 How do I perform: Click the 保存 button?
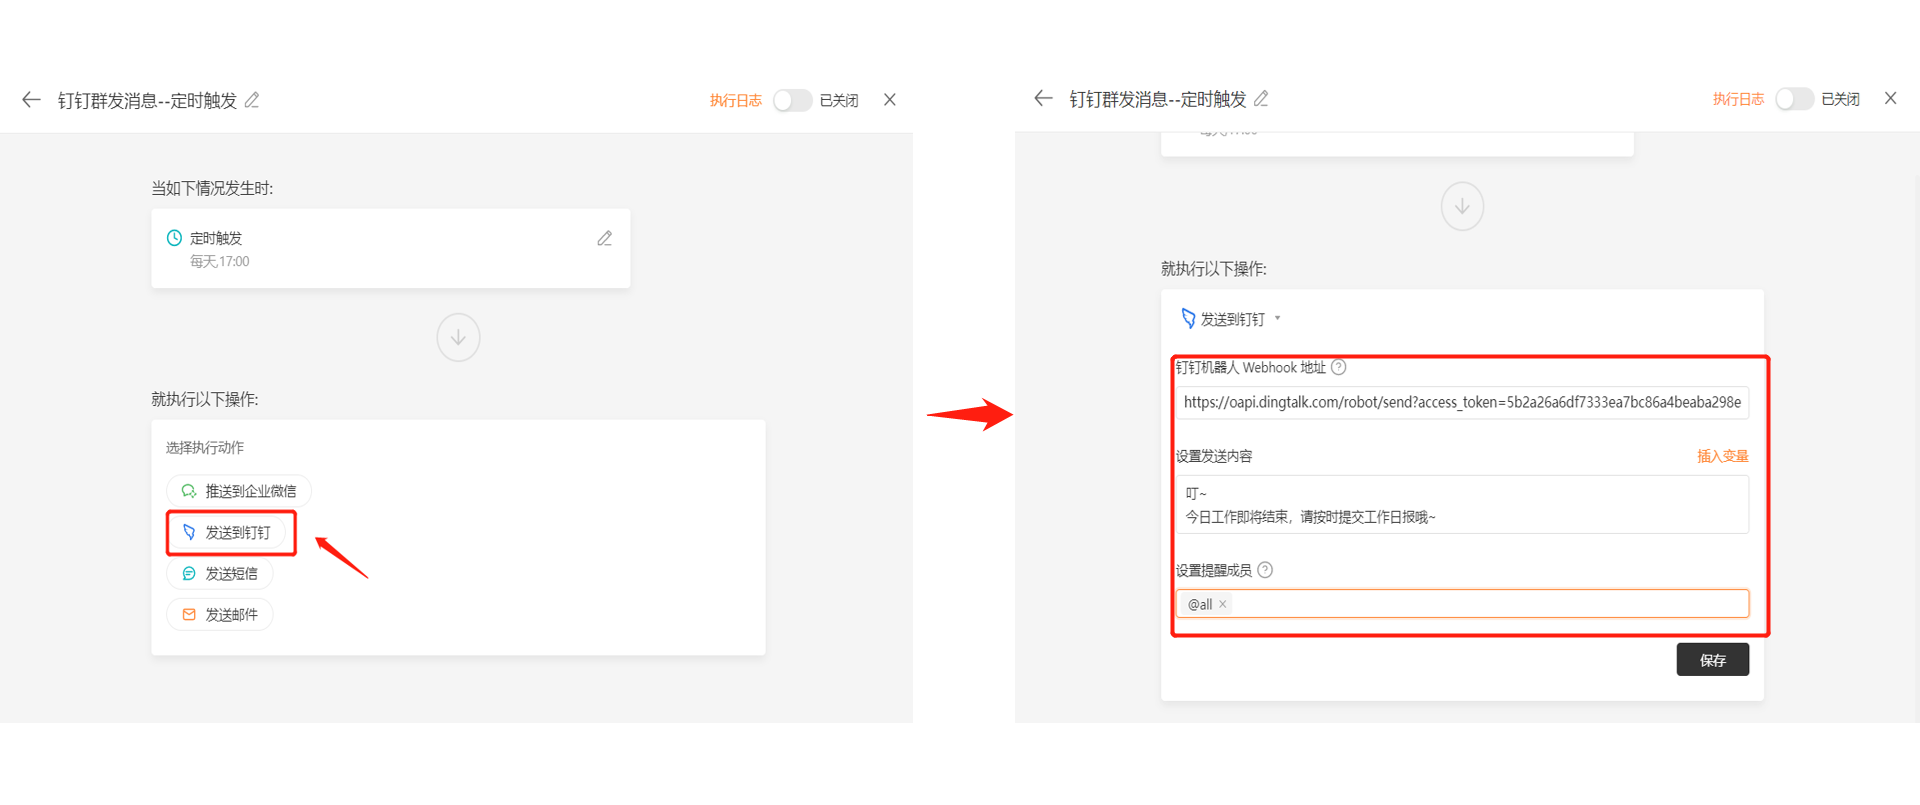click(x=1713, y=660)
